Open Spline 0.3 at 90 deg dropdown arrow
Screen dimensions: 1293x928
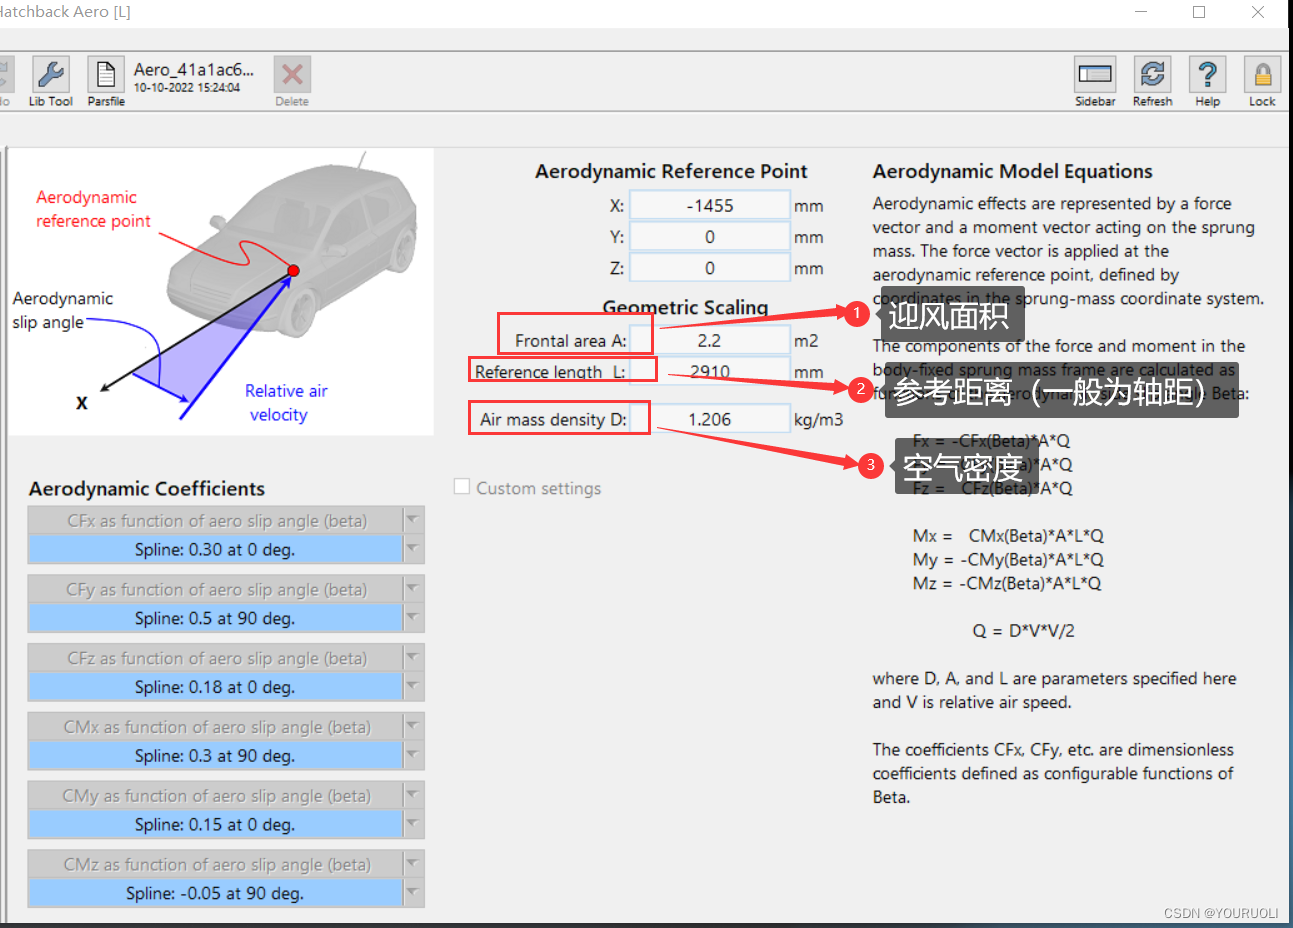click(x=413, y=755)
